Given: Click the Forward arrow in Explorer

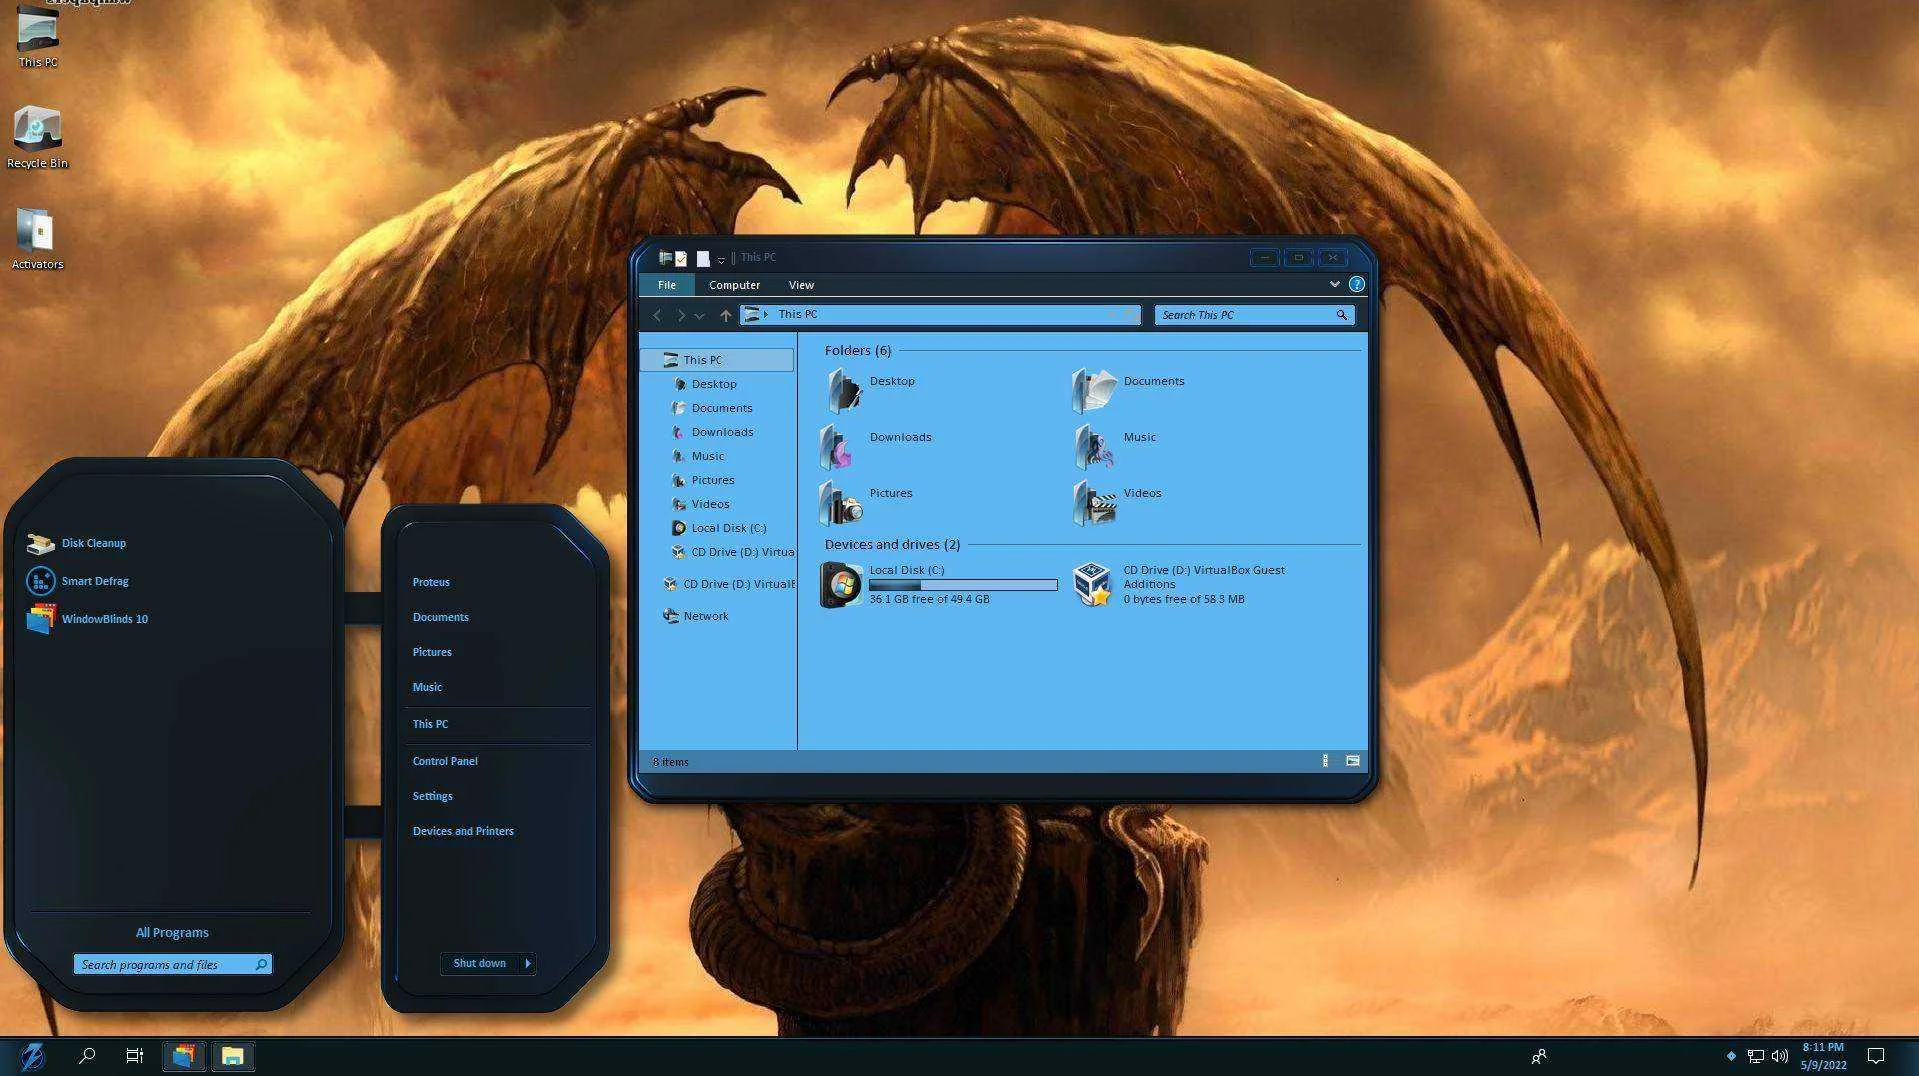Looking at the screenshot, I should tap(681, 316).
